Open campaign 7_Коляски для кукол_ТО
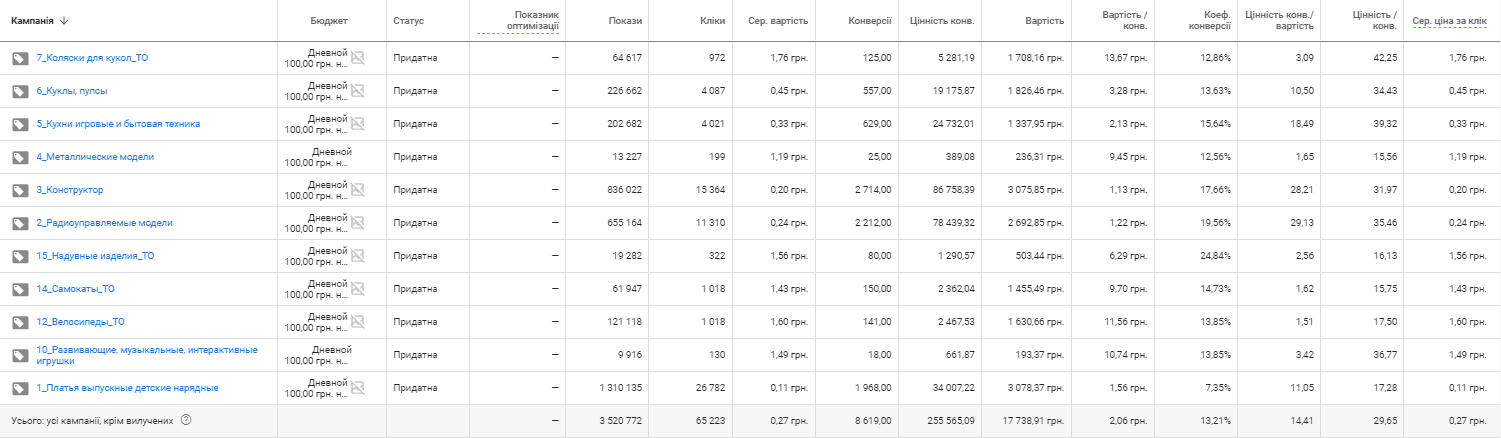Screen dimensions: 1501x438 (92, 58)
